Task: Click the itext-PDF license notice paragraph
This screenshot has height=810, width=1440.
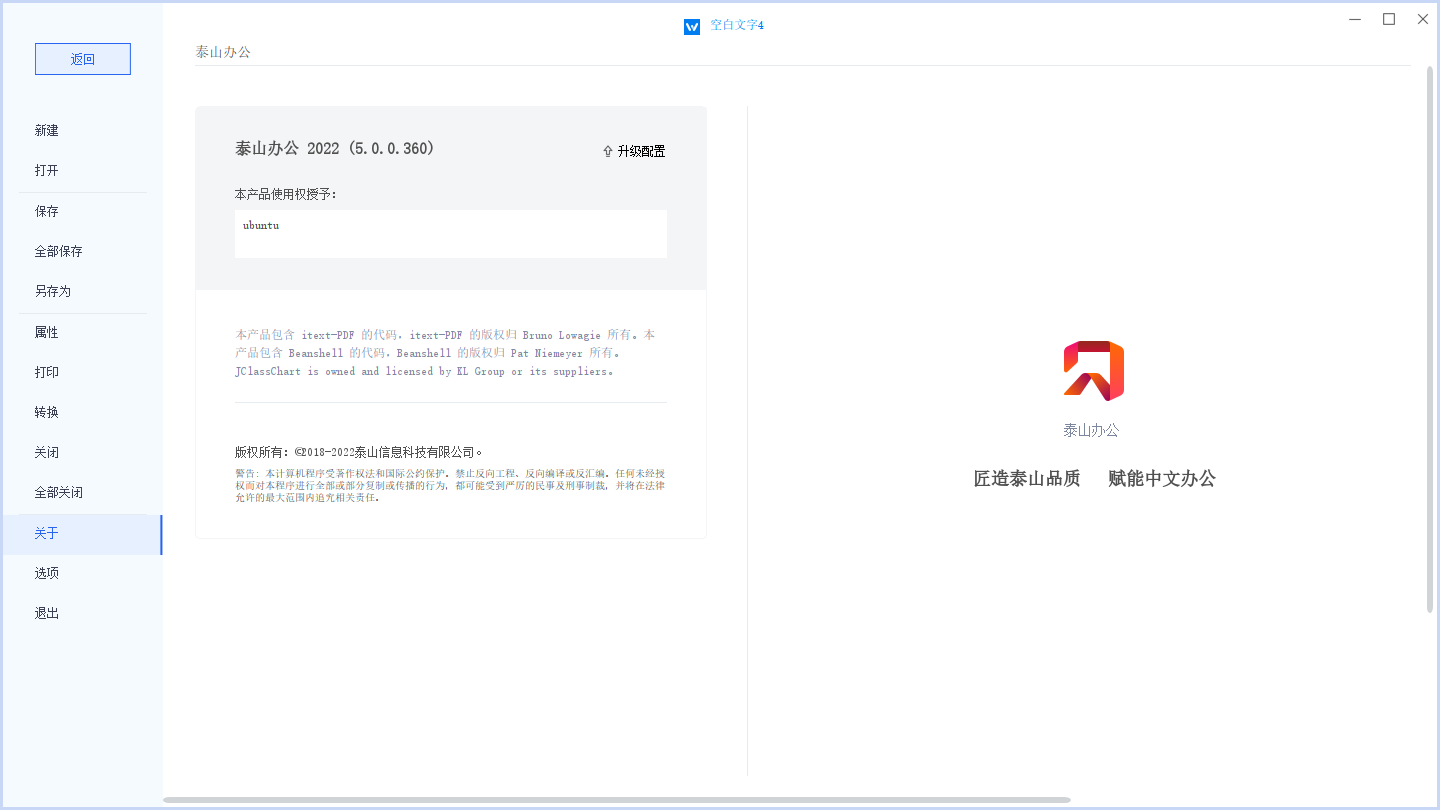Action: [x=445, y=353]
